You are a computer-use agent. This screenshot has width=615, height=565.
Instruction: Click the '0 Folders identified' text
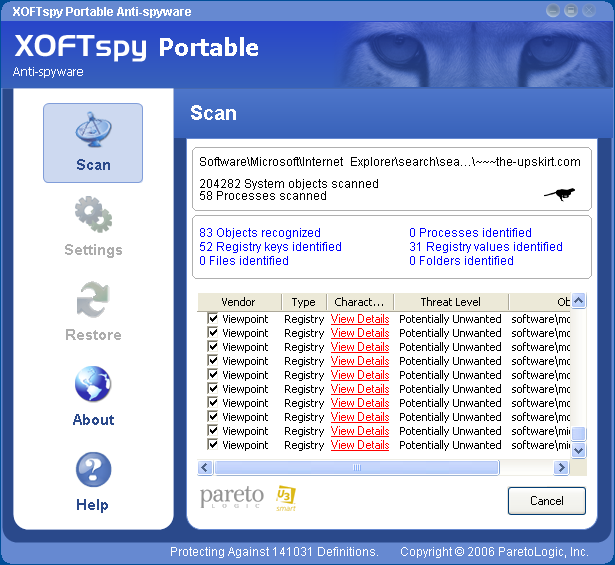461,261
